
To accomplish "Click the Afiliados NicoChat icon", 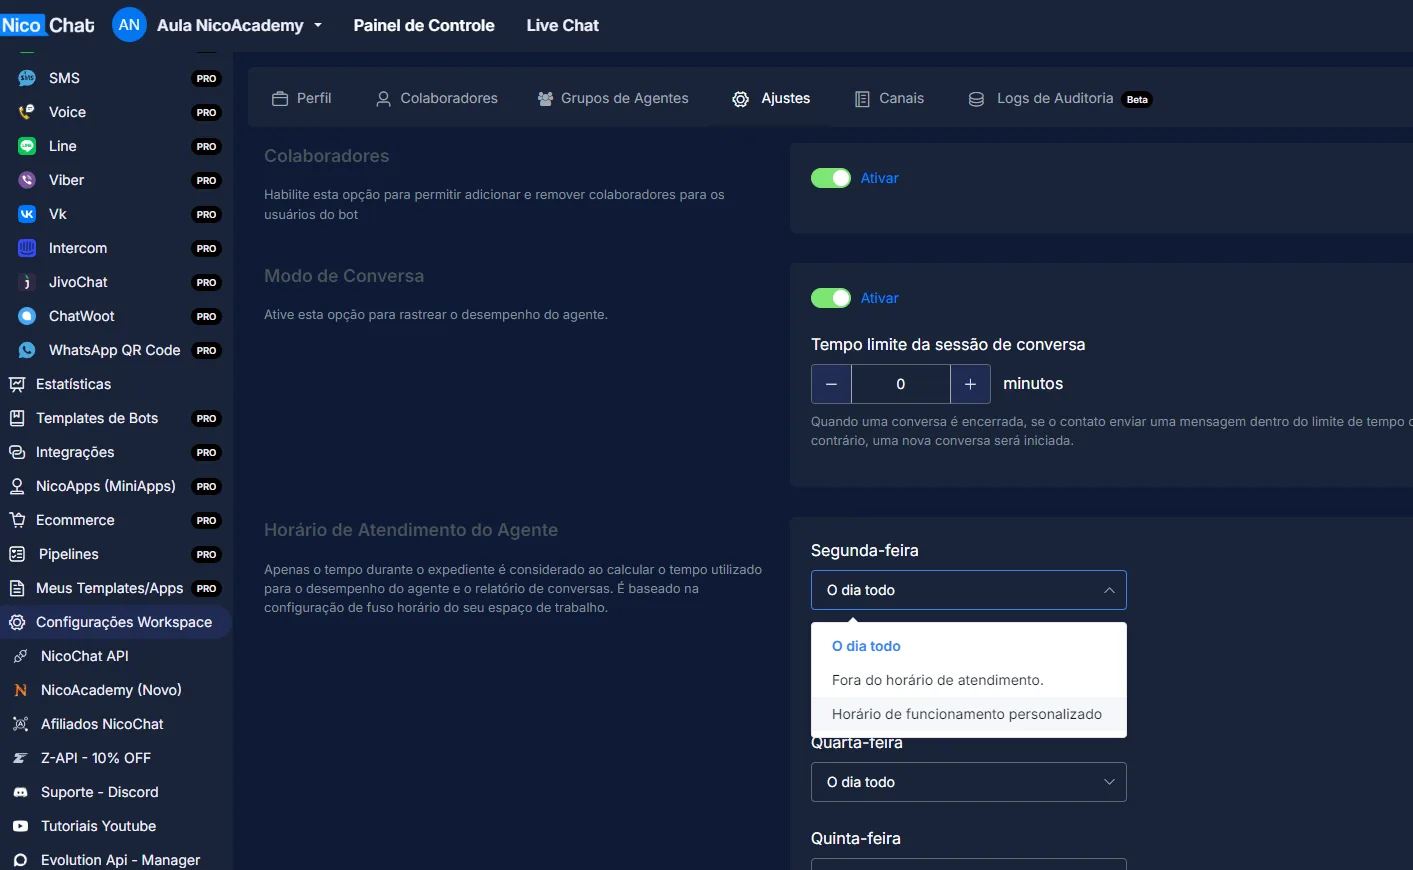I will pyautogui.click(x=20, y=724).
